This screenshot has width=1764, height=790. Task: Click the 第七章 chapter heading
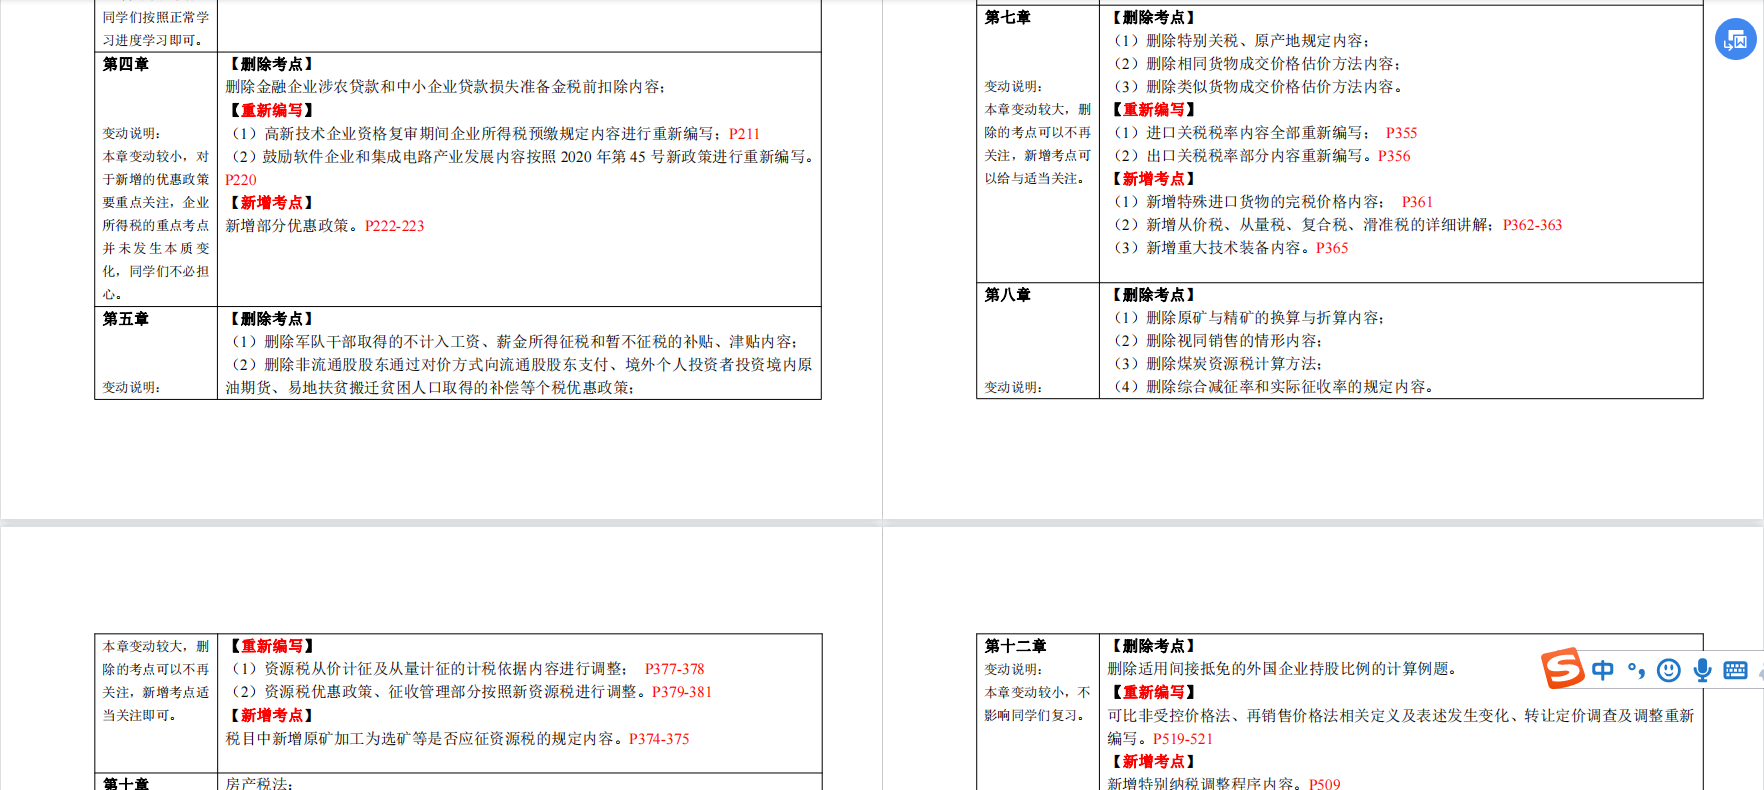(x=1007, y=17)
